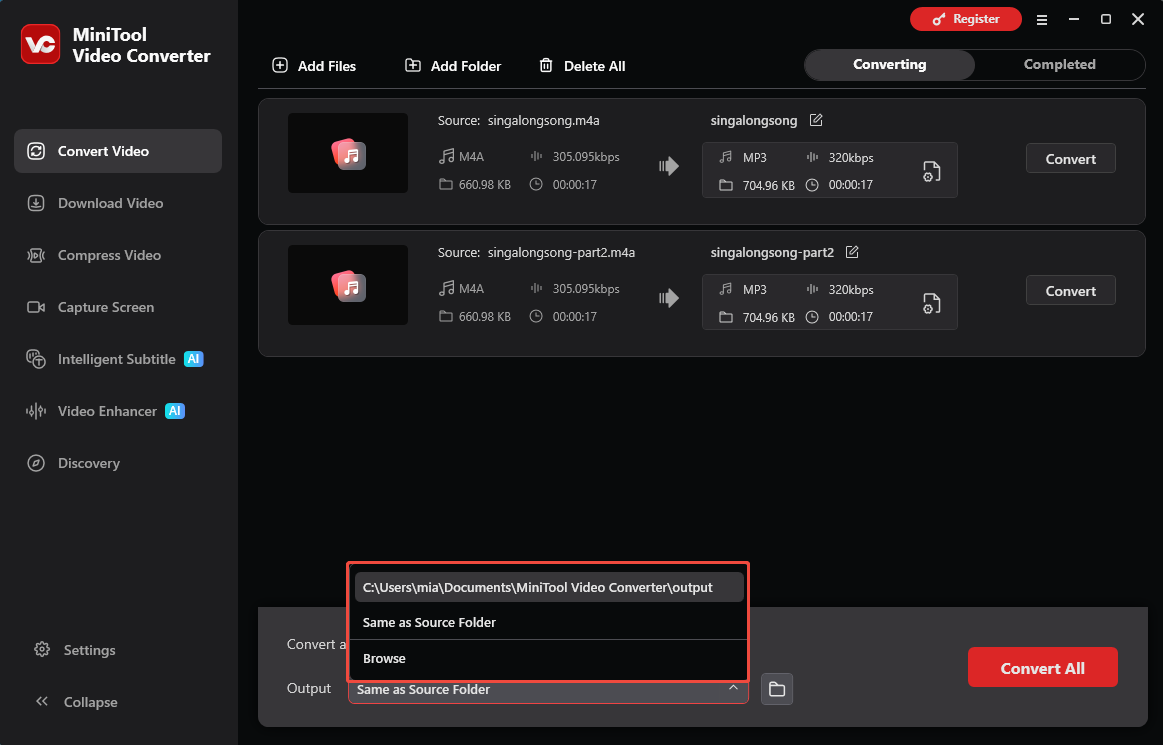Click the singalongsong.m4a audio thumbnail

click(348, 153)
